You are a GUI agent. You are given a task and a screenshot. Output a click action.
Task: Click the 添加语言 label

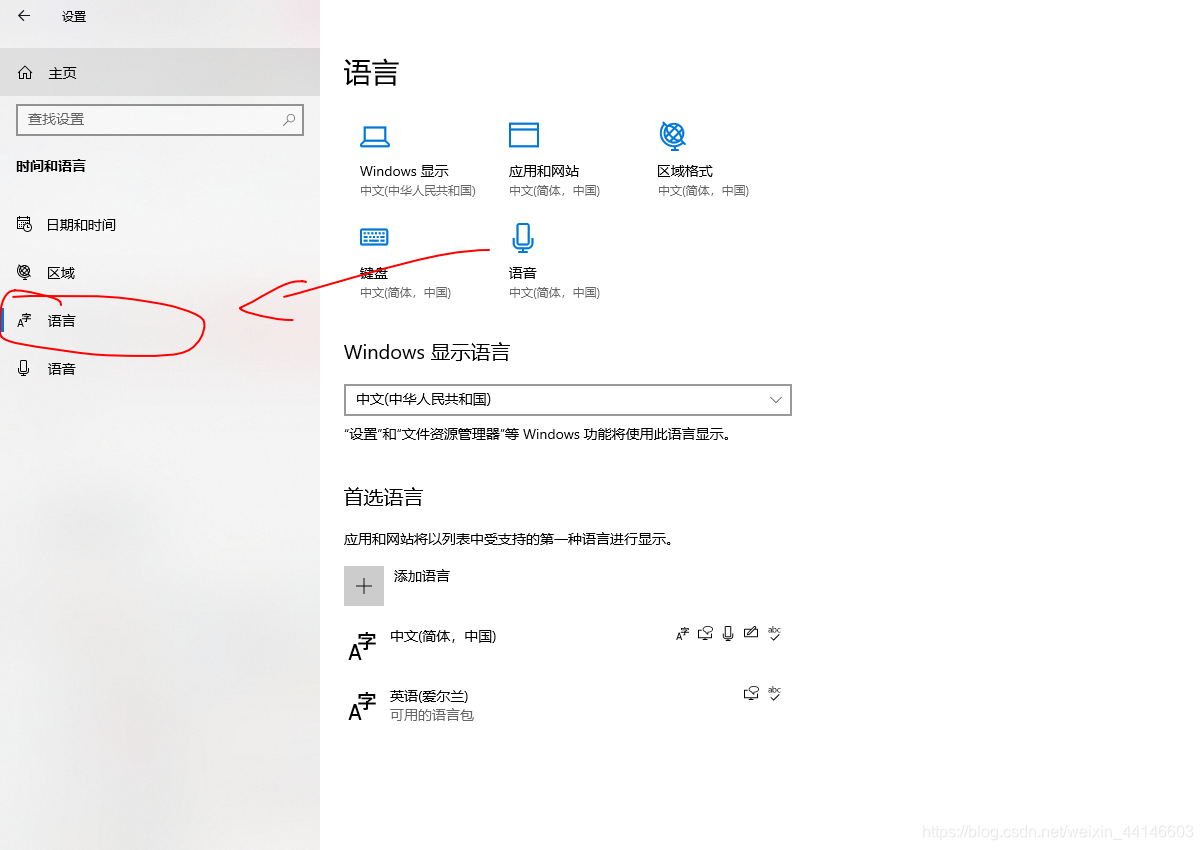click(422, 576)
